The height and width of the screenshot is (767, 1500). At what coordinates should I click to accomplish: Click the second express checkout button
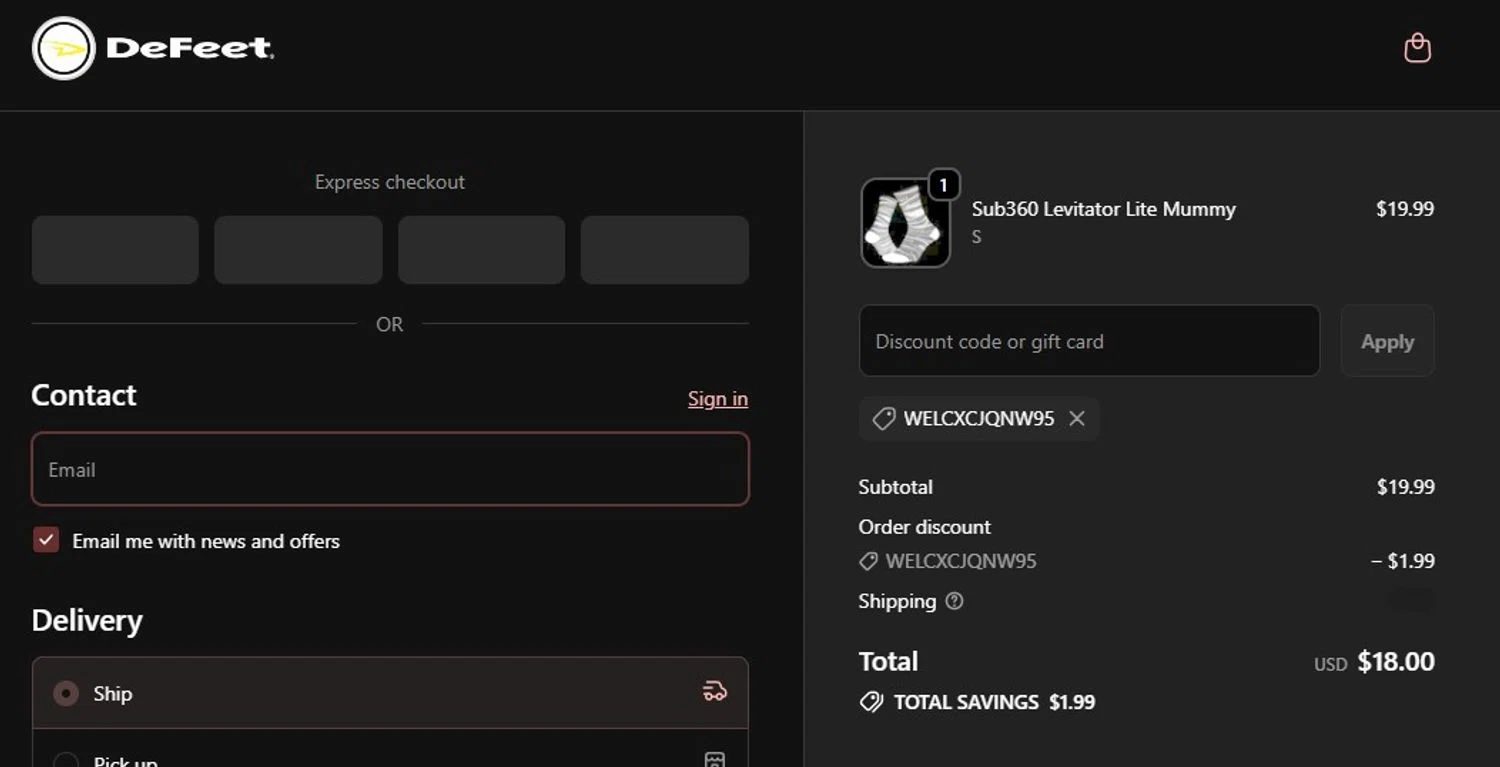(x=298, y=250)
